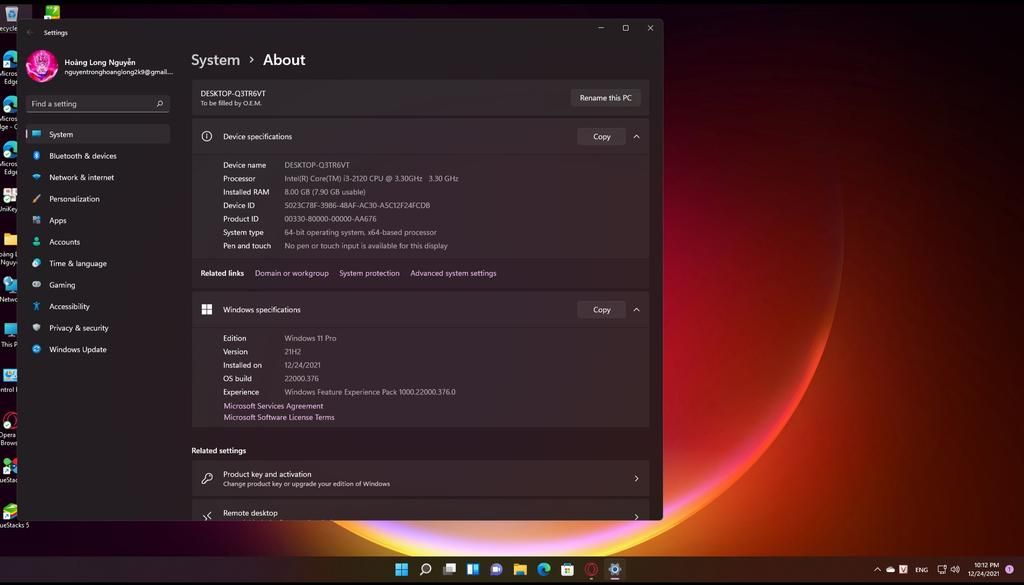Open volume control in system tray

point(955,569)
